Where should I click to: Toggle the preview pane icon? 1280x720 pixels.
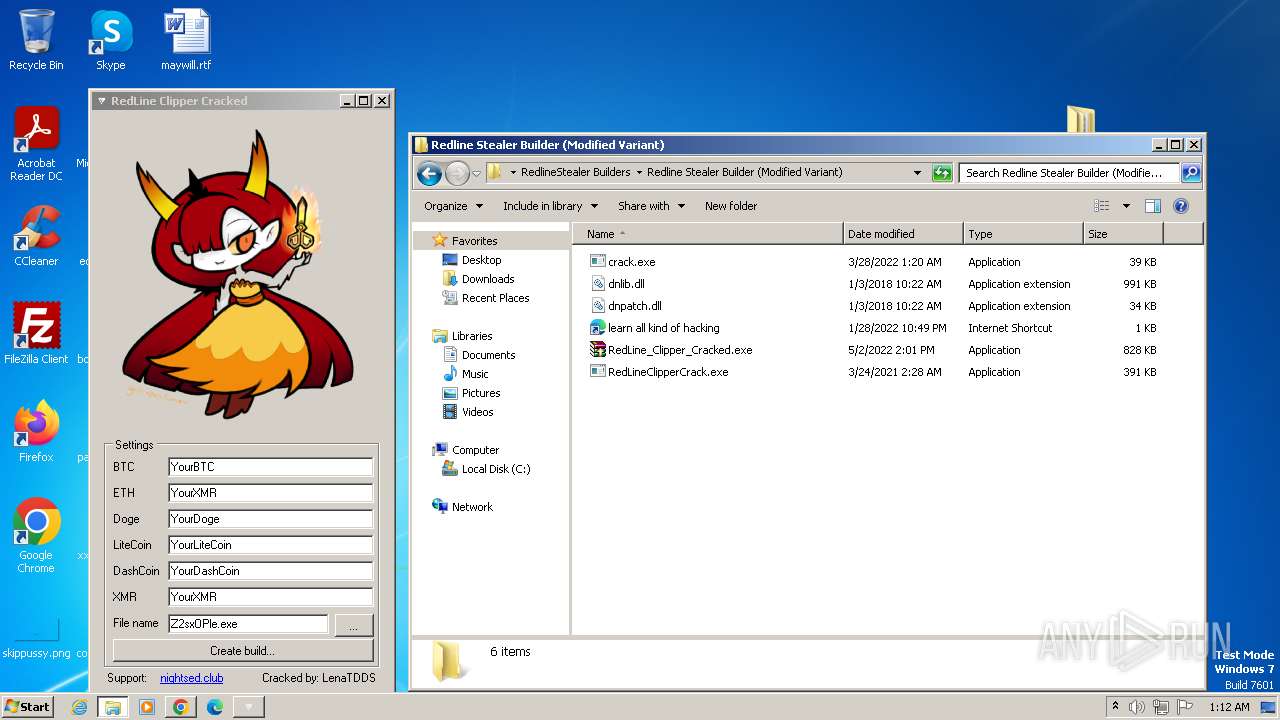click(1152, 206)
